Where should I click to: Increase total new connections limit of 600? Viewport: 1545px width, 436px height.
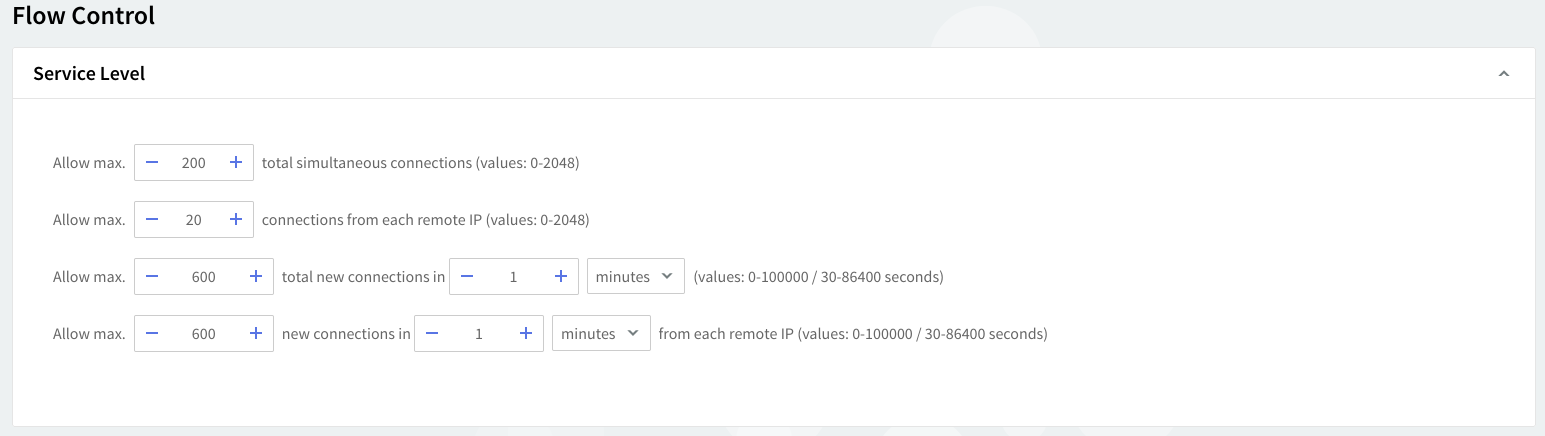pyautogui.click(x=256, y=276)
